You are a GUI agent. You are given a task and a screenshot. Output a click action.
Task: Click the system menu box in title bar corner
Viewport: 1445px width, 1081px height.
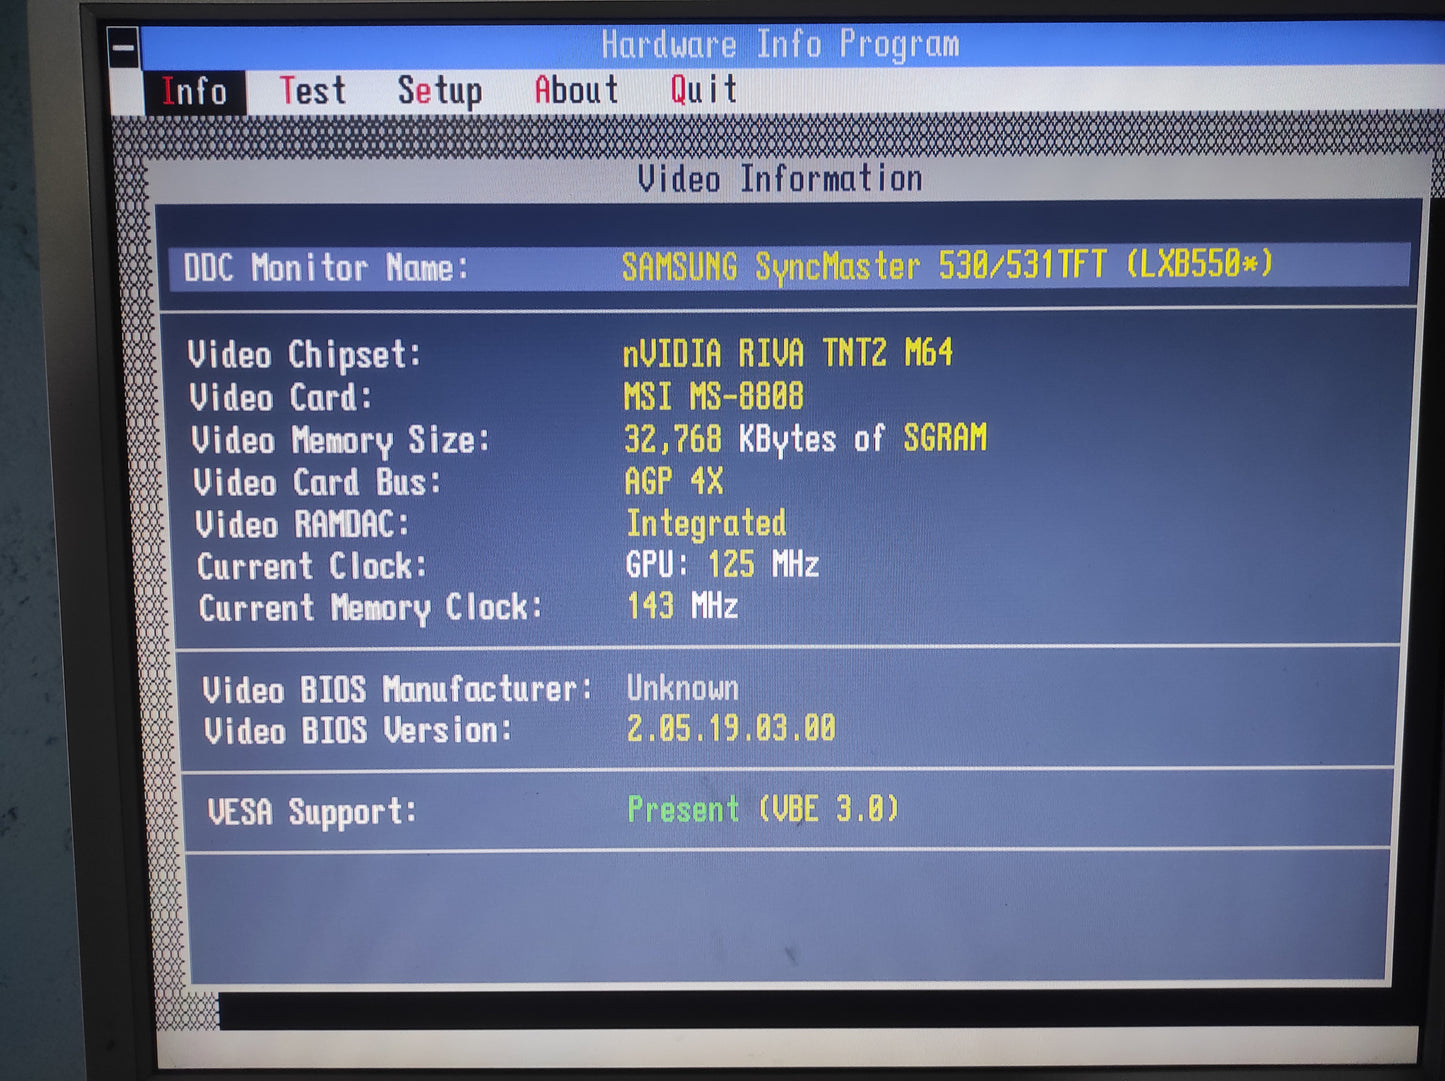123,47
